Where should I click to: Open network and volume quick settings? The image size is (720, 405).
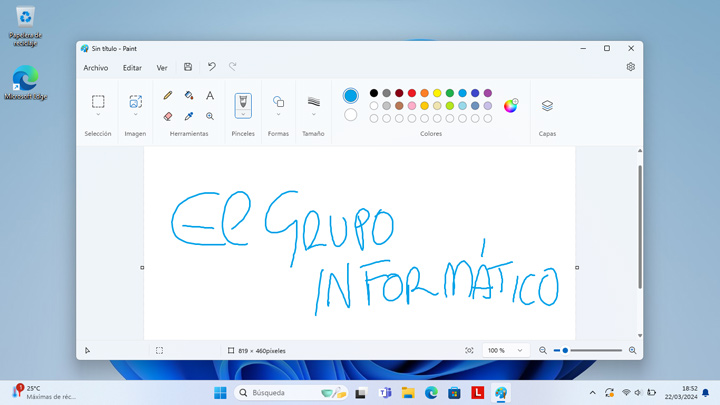[638, 393]
